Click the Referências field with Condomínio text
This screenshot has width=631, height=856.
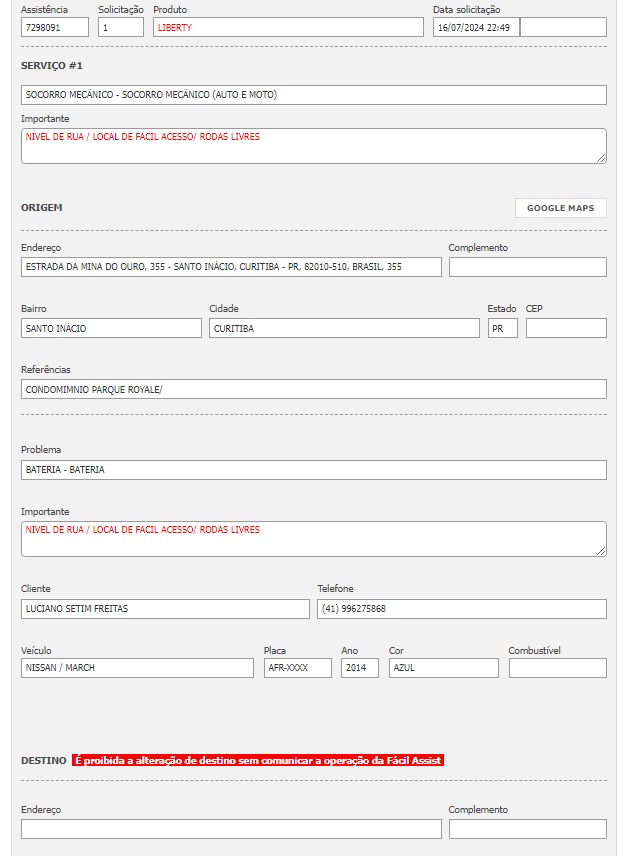coord(313,389)
